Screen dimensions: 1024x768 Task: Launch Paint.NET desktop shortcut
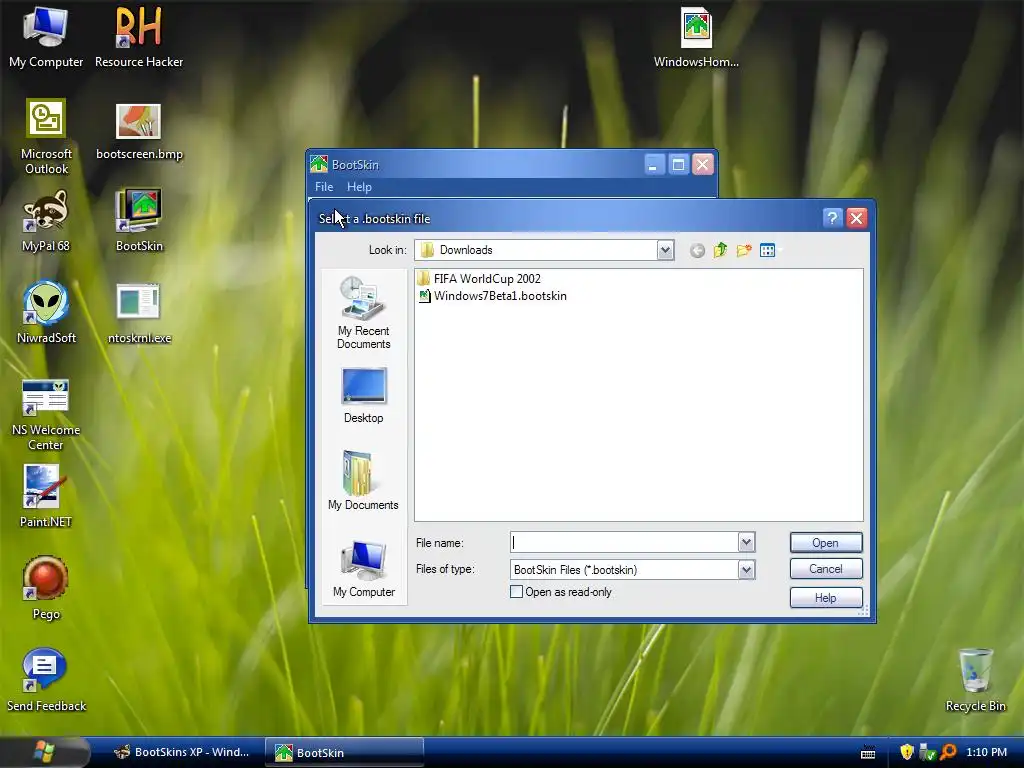[46, 496]
